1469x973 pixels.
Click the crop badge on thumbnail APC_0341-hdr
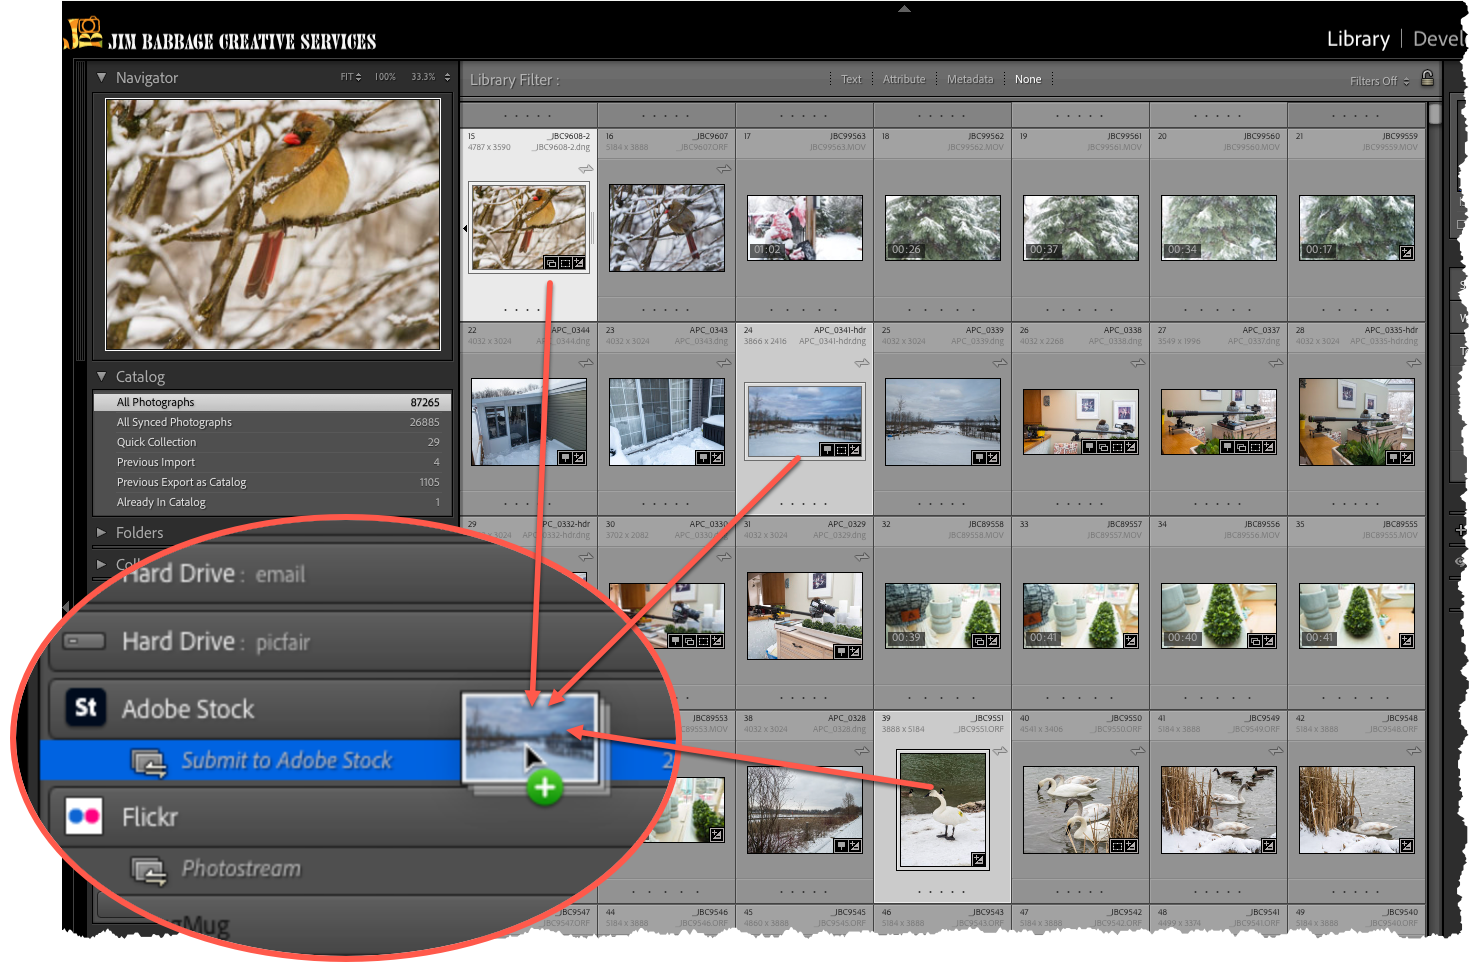(841, 451)
